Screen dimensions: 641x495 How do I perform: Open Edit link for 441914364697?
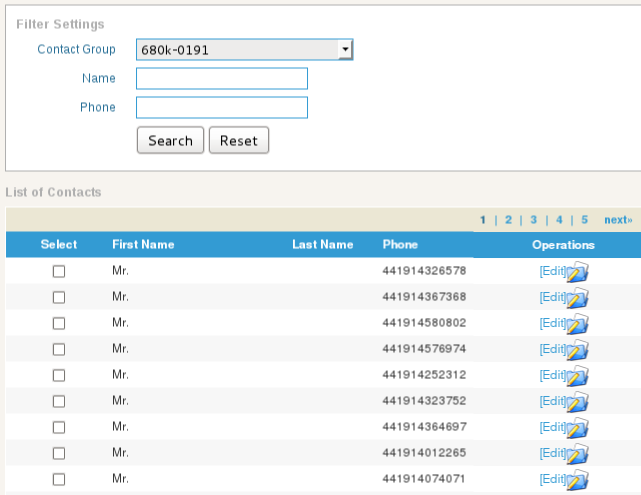click(553, 427)
